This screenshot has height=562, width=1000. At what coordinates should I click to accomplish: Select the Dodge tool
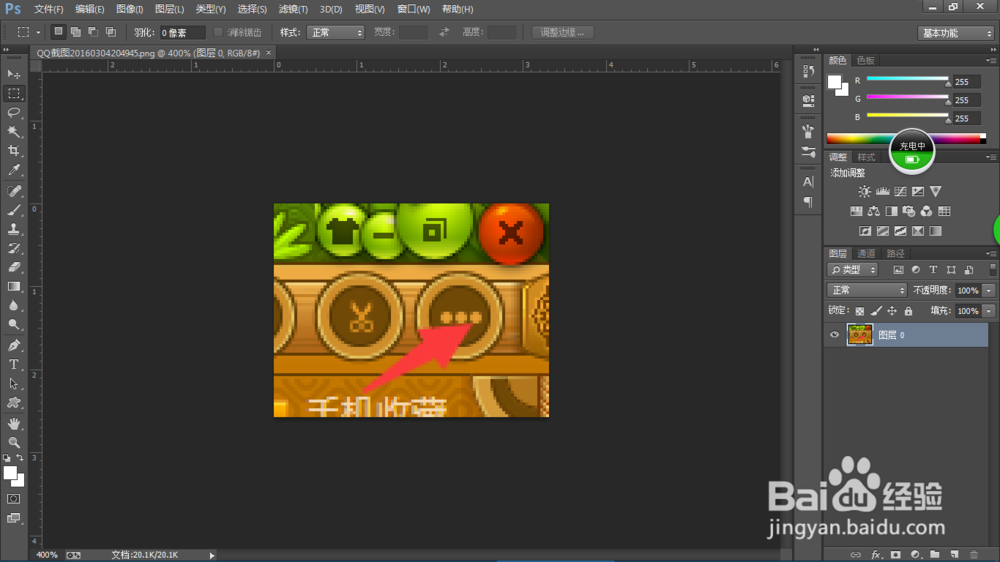(x=13, y=325)
